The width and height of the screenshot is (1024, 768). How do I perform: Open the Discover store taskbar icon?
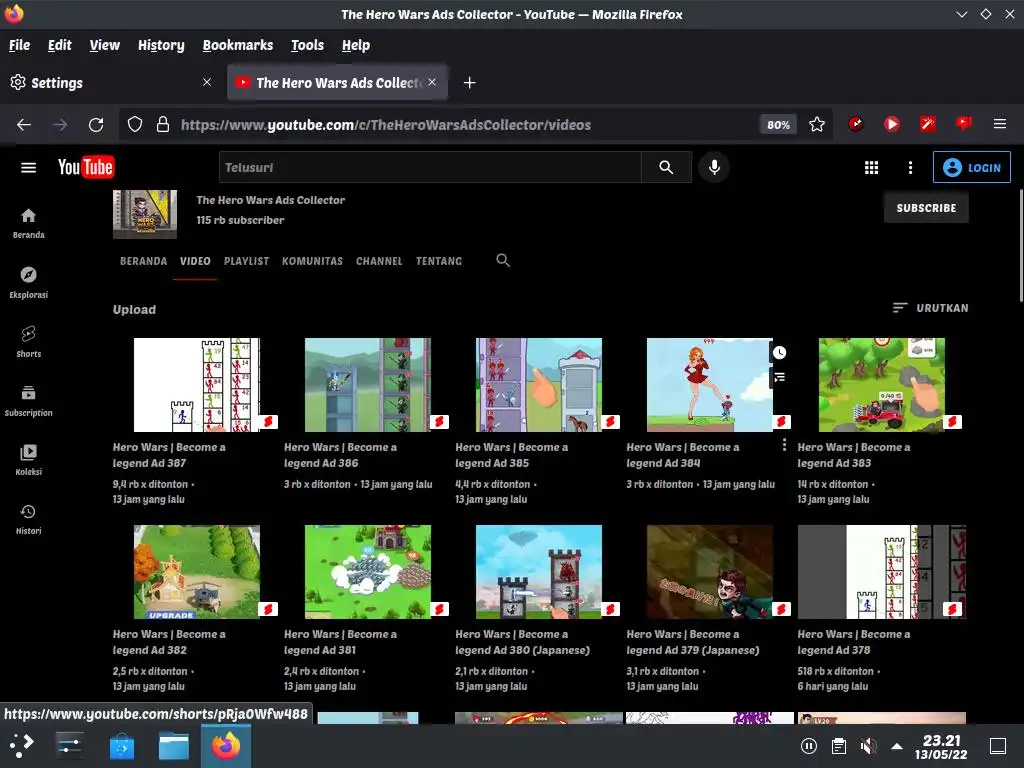121,745
